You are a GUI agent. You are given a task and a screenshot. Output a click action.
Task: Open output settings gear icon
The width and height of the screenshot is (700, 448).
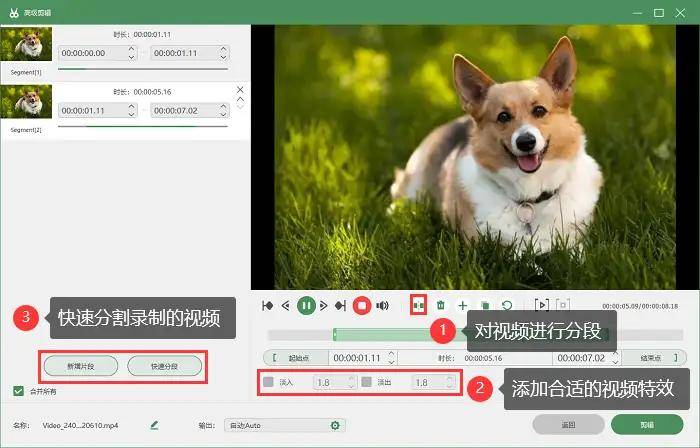(335, 425)
